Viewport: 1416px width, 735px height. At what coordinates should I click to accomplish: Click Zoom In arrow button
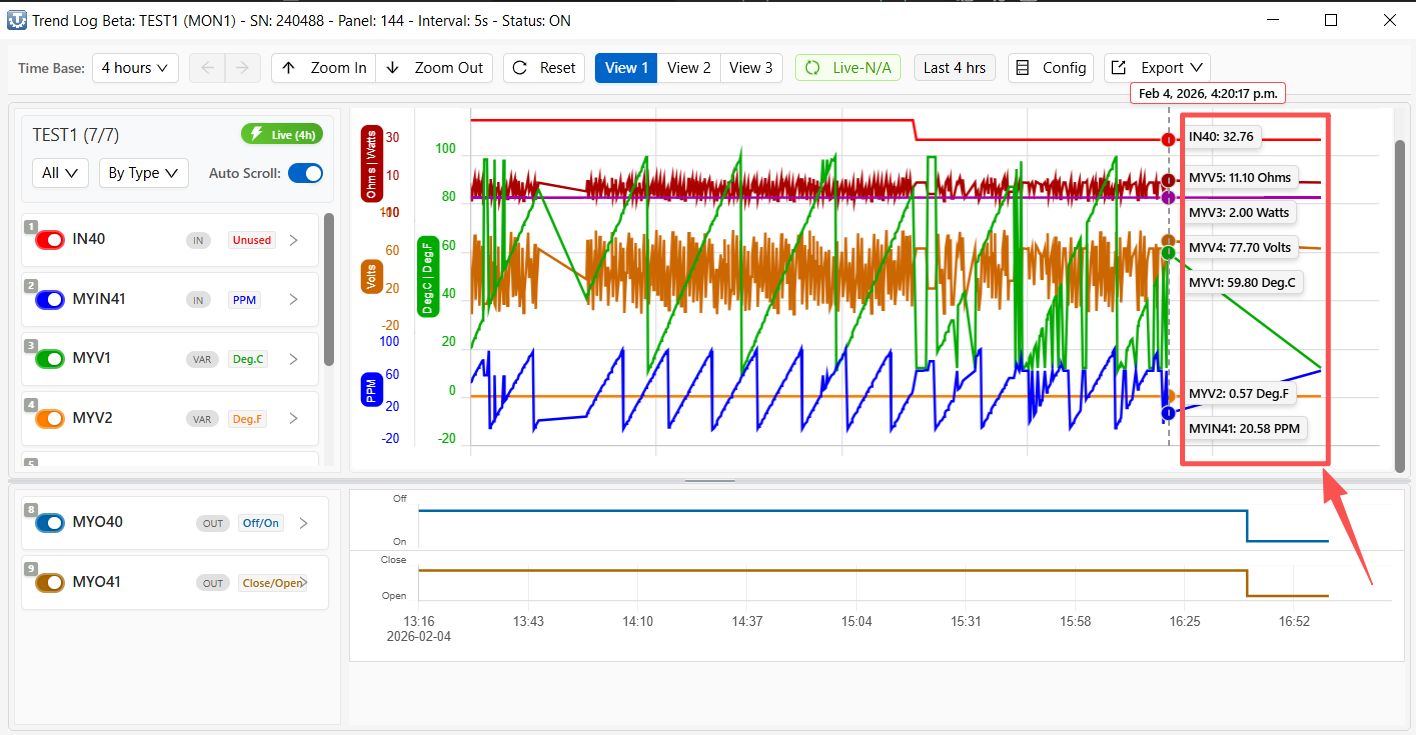point(323,68)
